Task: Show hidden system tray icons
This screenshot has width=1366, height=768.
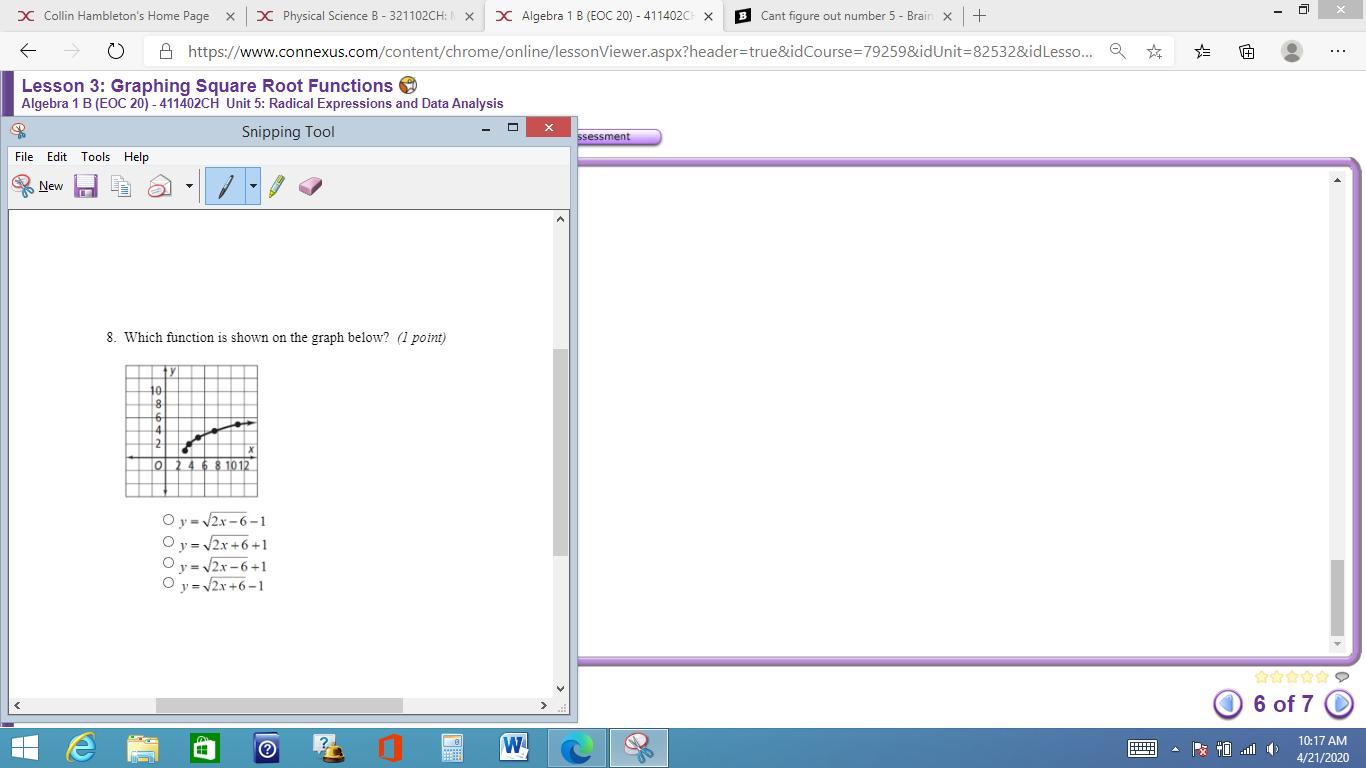Action: pyautogui.click(x=1175, y=748)
